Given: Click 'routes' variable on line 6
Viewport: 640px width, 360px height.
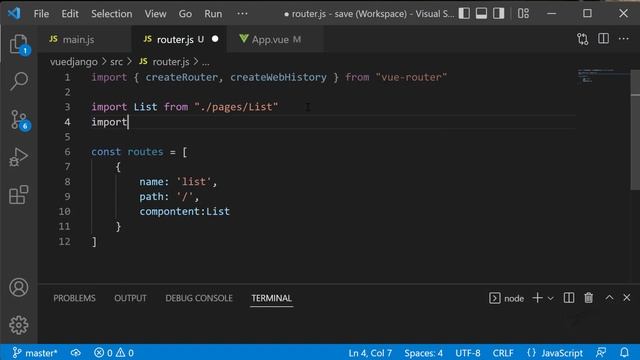Looking at the screenshot, I should pyautogui.click(x=145, y=152).
